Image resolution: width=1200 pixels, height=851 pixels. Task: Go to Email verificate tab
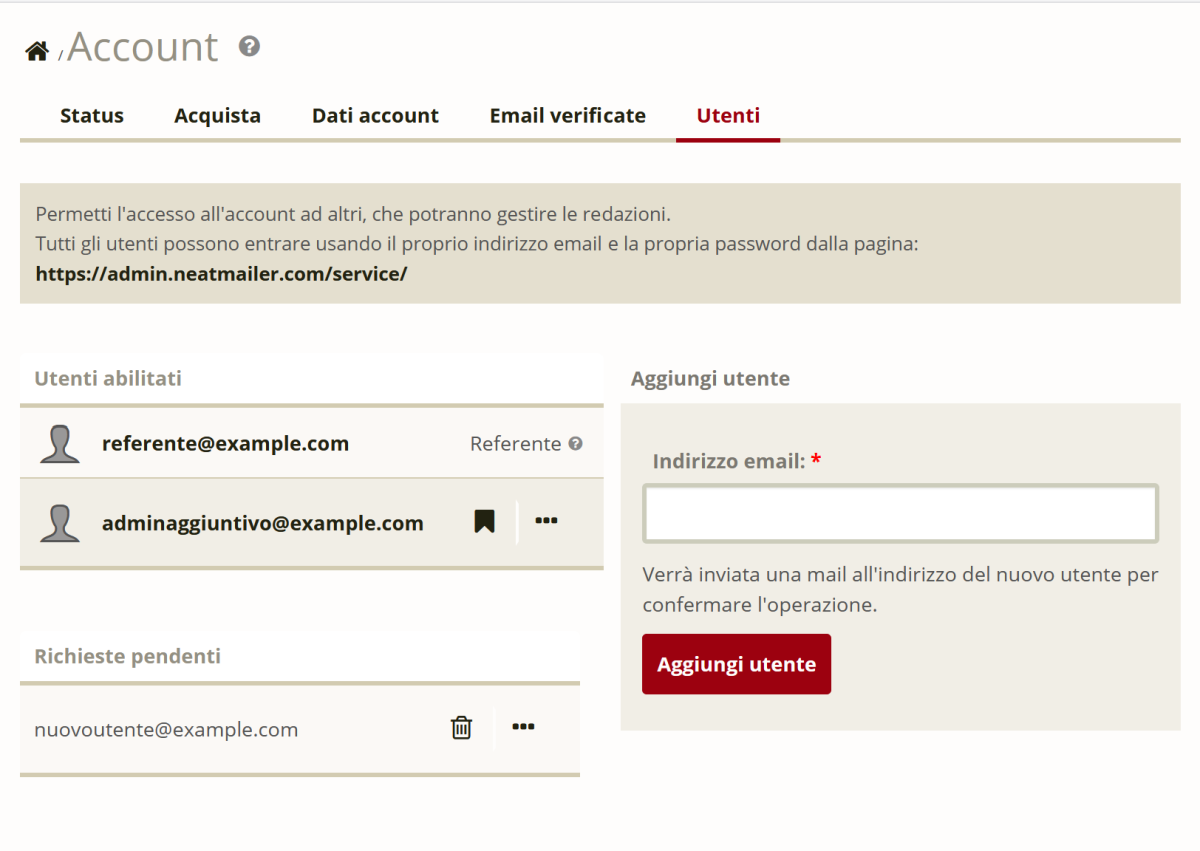(x=567, y=116)
